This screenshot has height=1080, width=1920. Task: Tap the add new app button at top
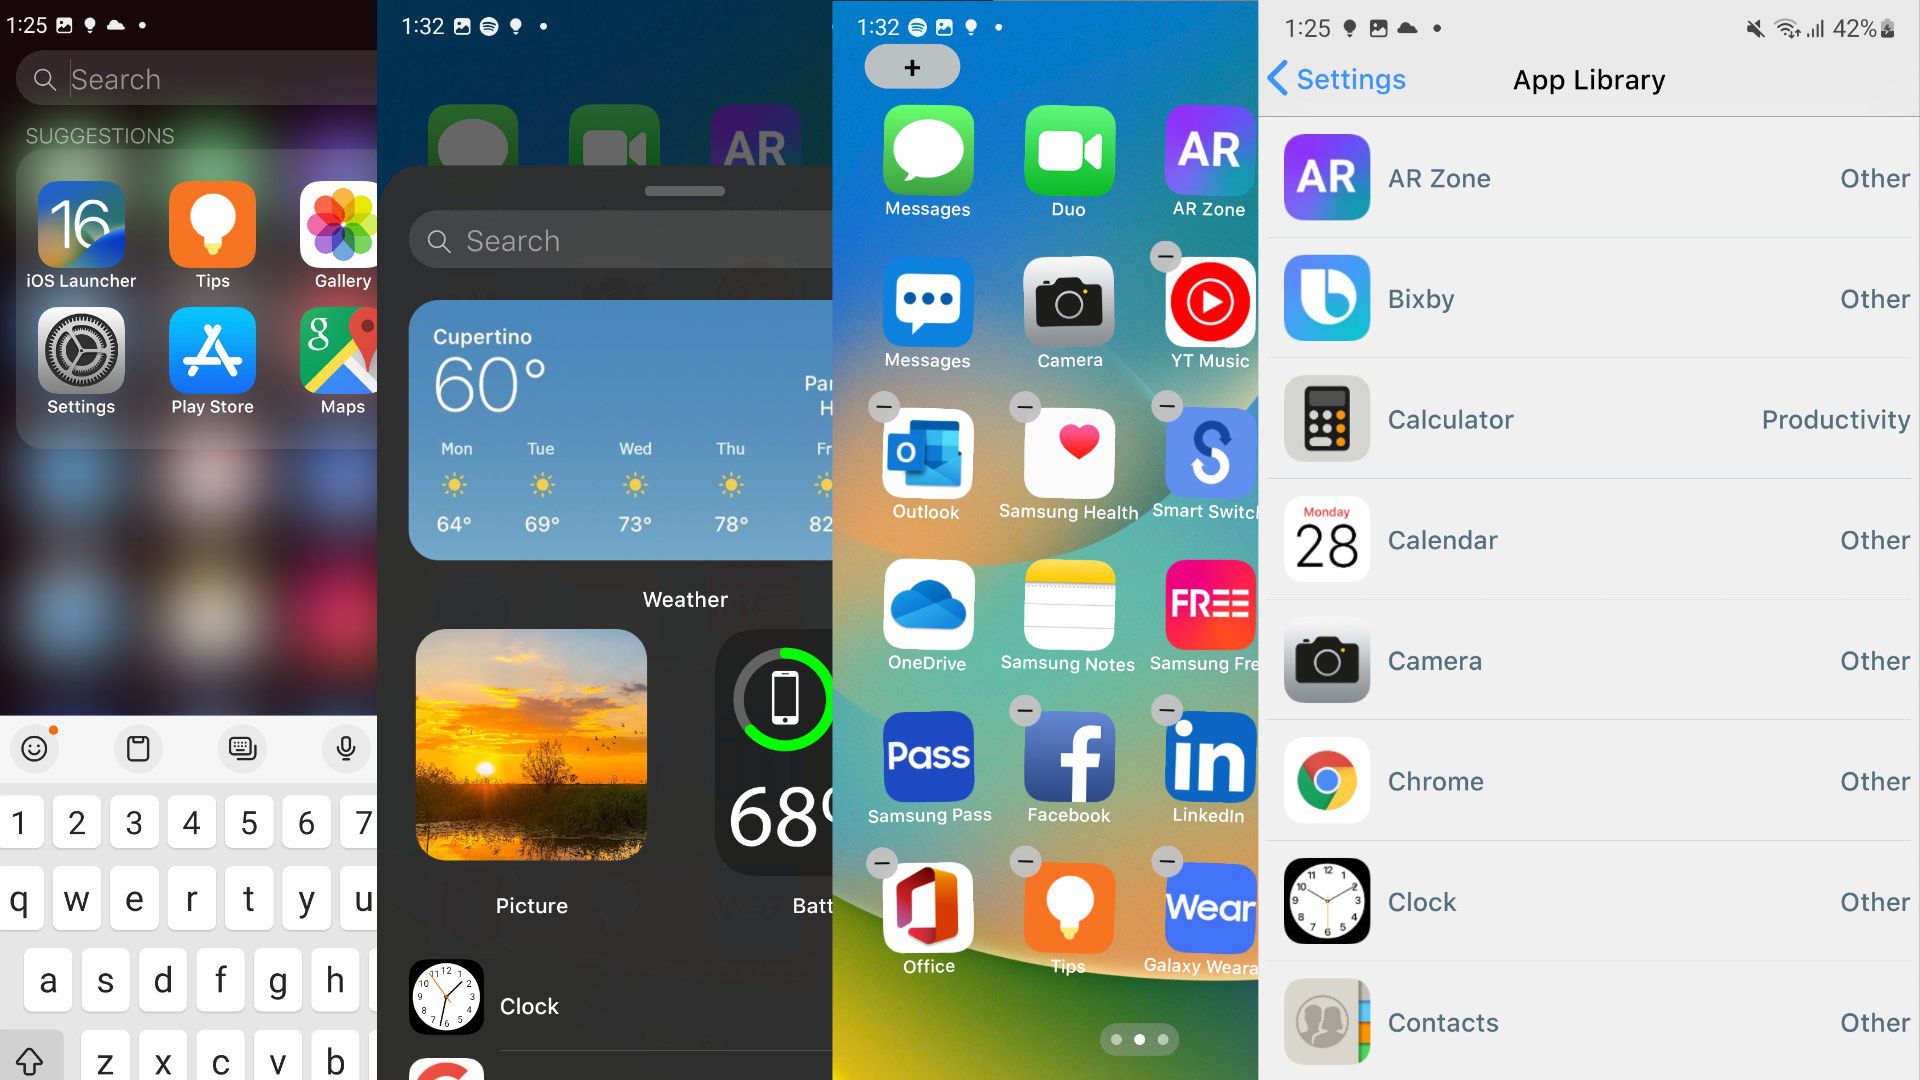point(910,65)
